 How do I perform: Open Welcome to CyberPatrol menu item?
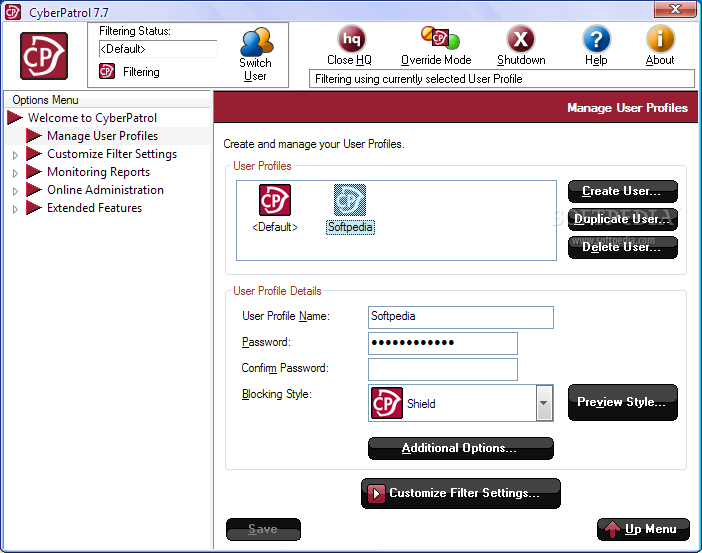[92, 118]
